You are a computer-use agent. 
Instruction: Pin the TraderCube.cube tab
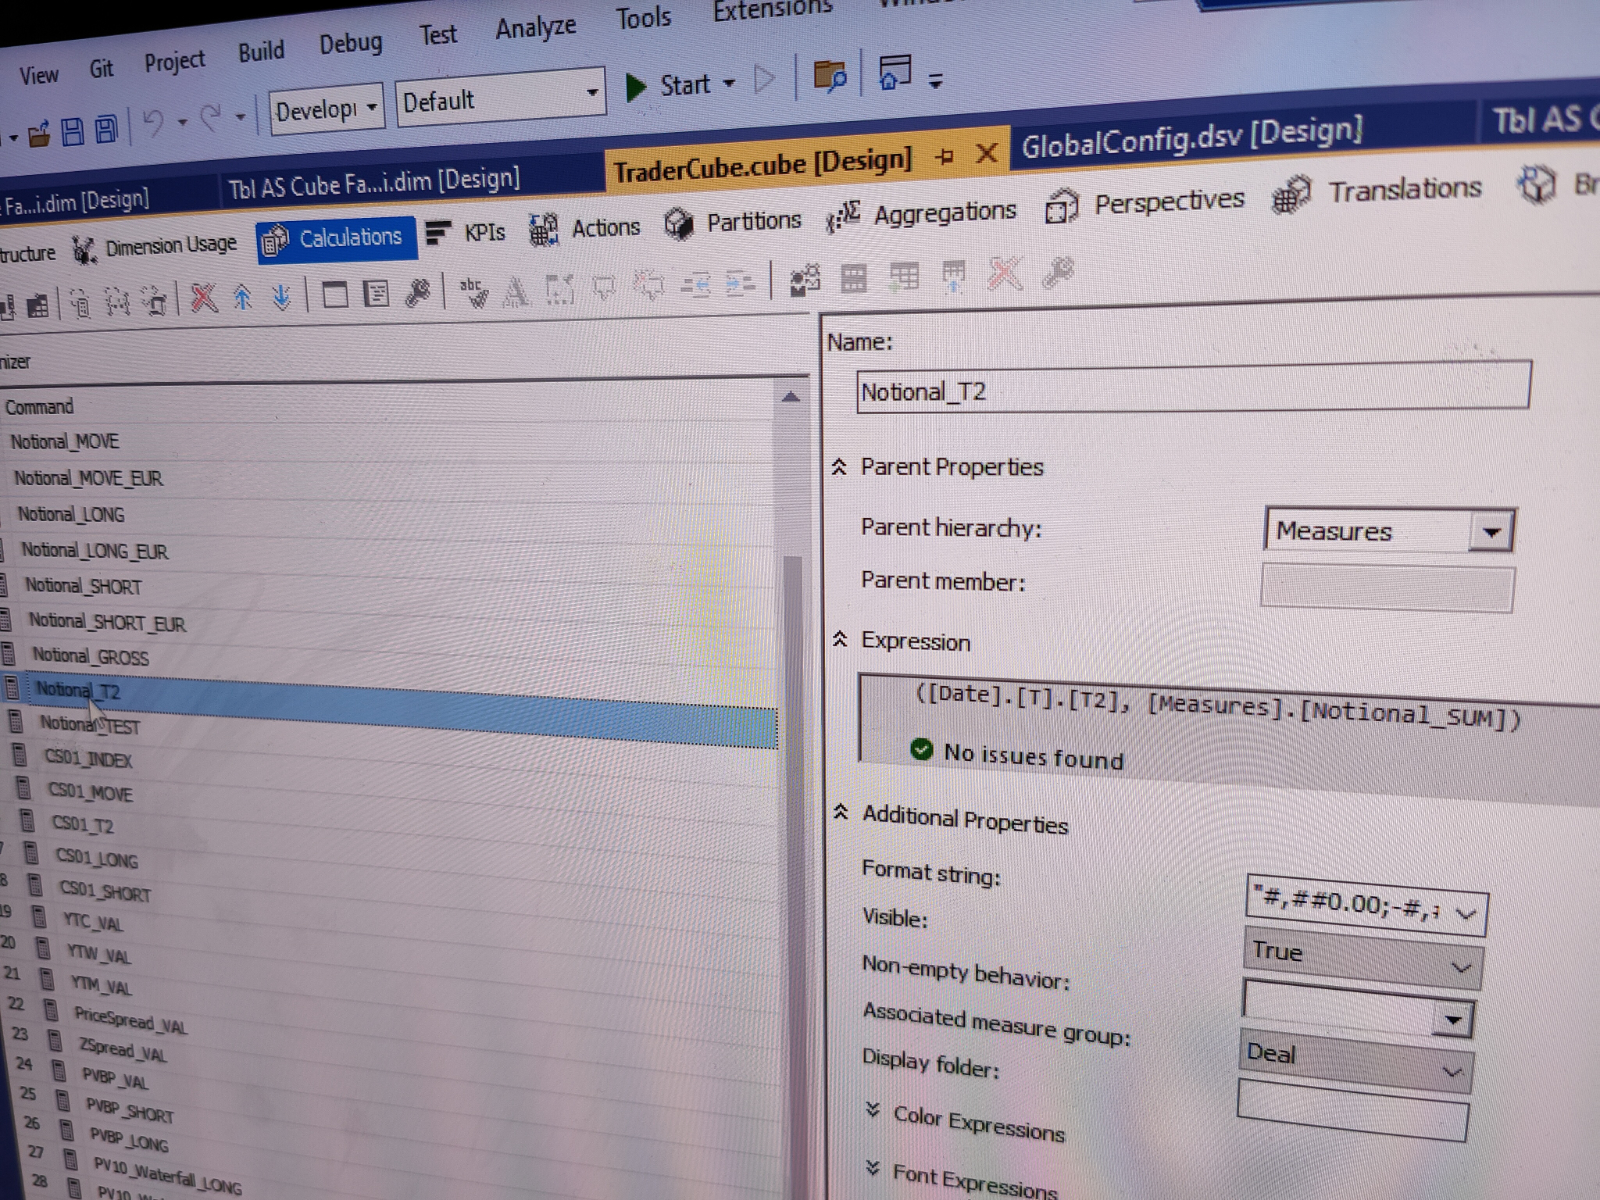click(944, 156)
